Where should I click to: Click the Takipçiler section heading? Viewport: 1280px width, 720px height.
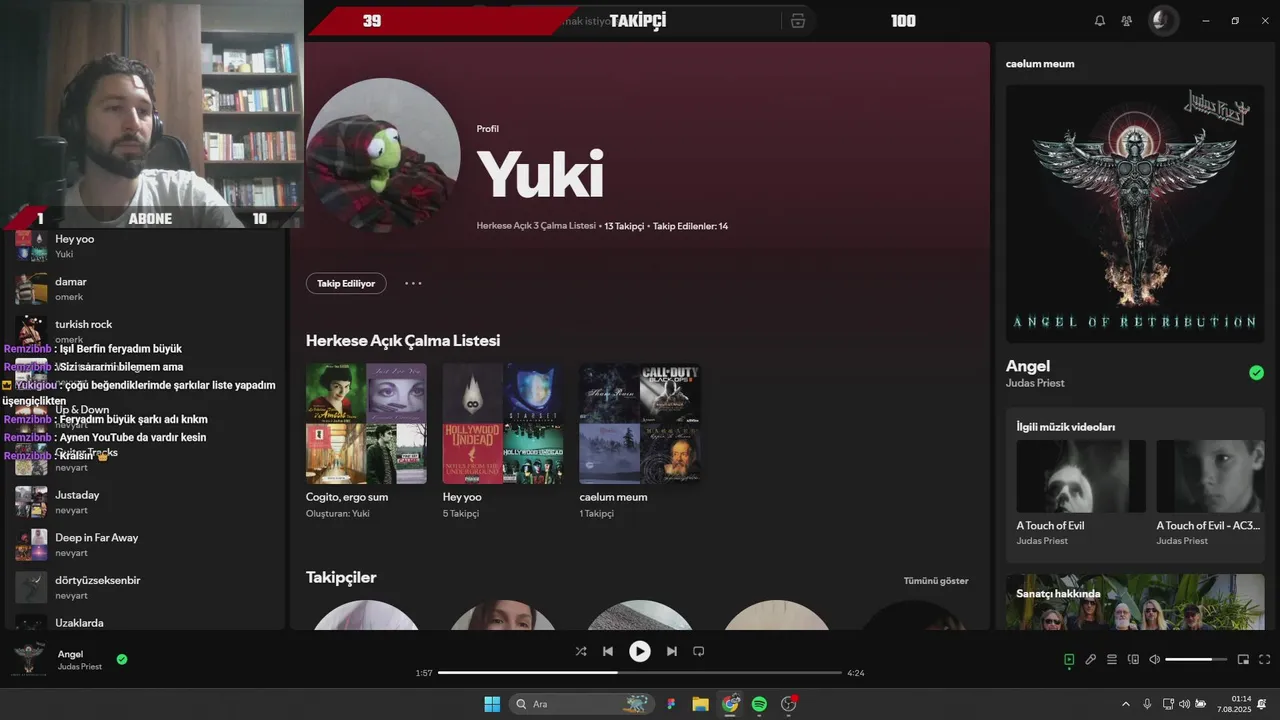(x=341, y=578)
